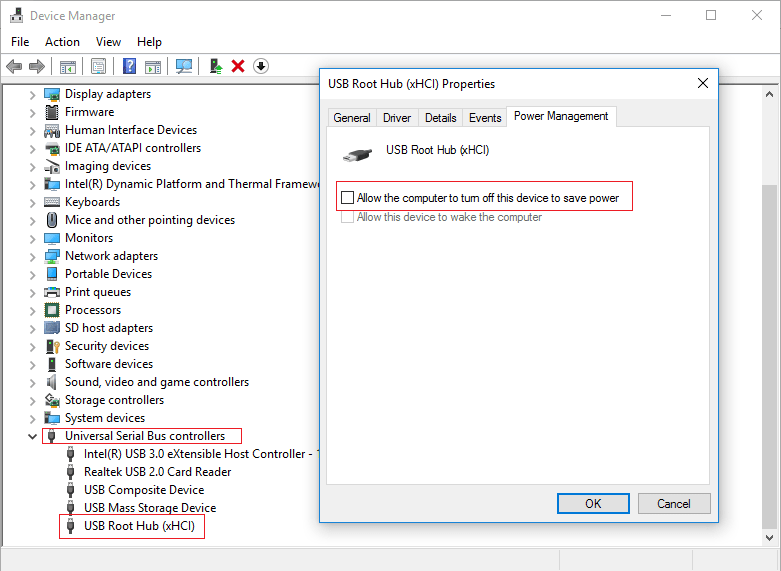Switch to the Events tab
This screenshot has height=571, width=781.
point(485,118)
